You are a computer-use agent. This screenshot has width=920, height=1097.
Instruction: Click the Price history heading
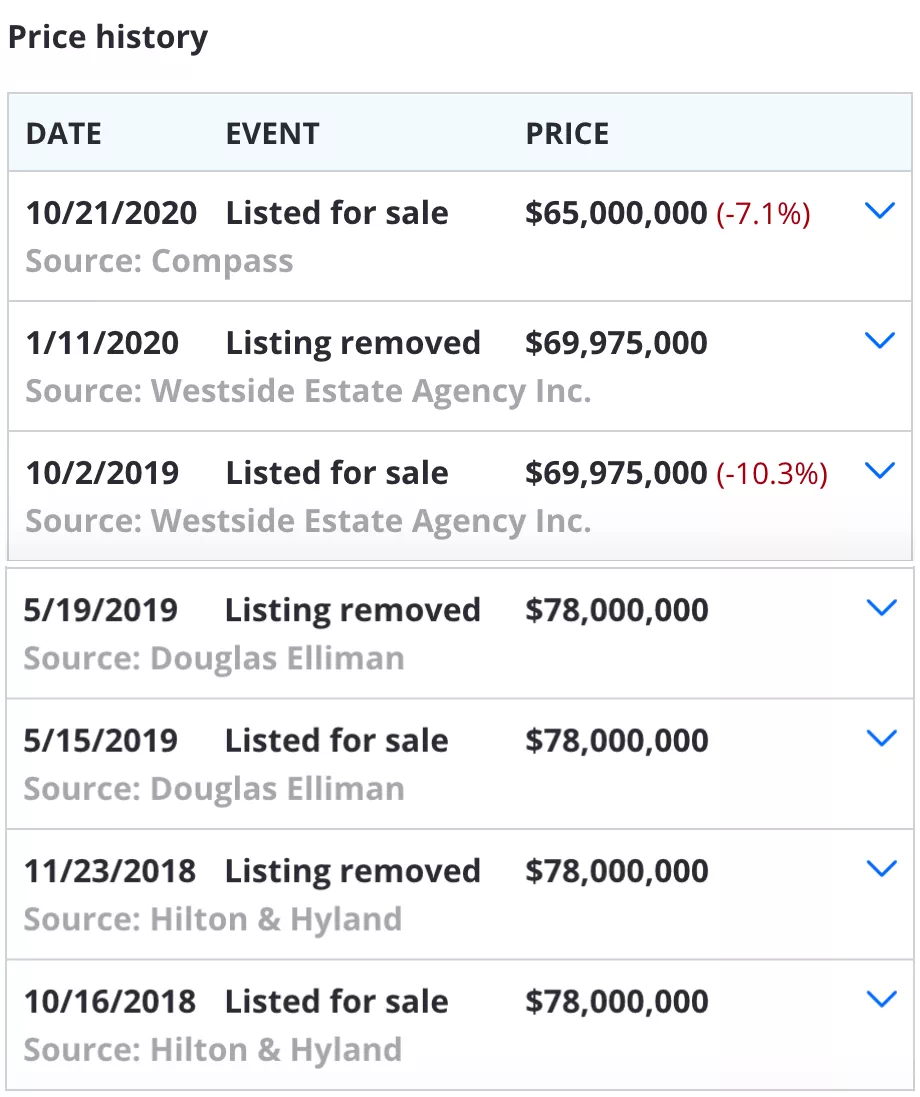(x=108, y=38)
